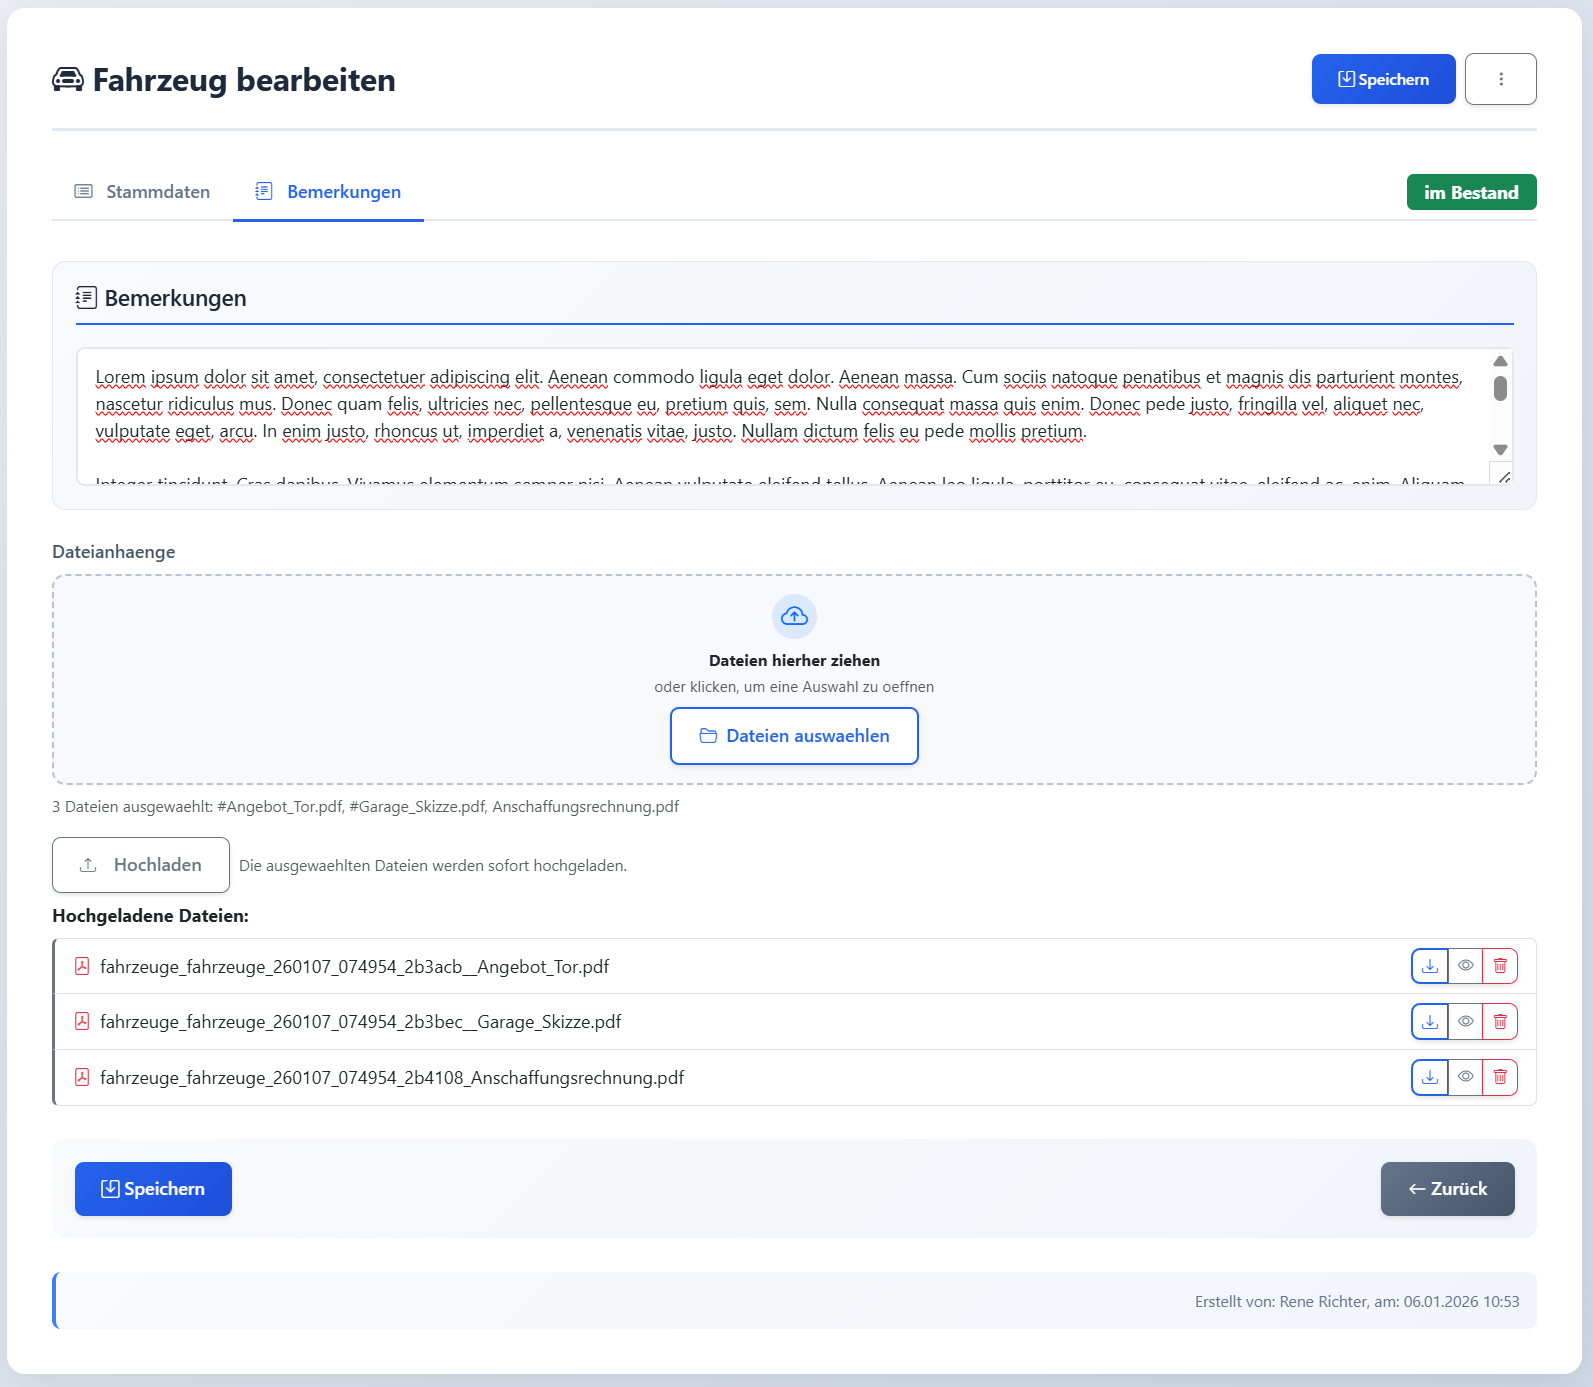Download the Garage_Skizze.pdf file
The image size is (1593, 1387).
point(1430,1022)
